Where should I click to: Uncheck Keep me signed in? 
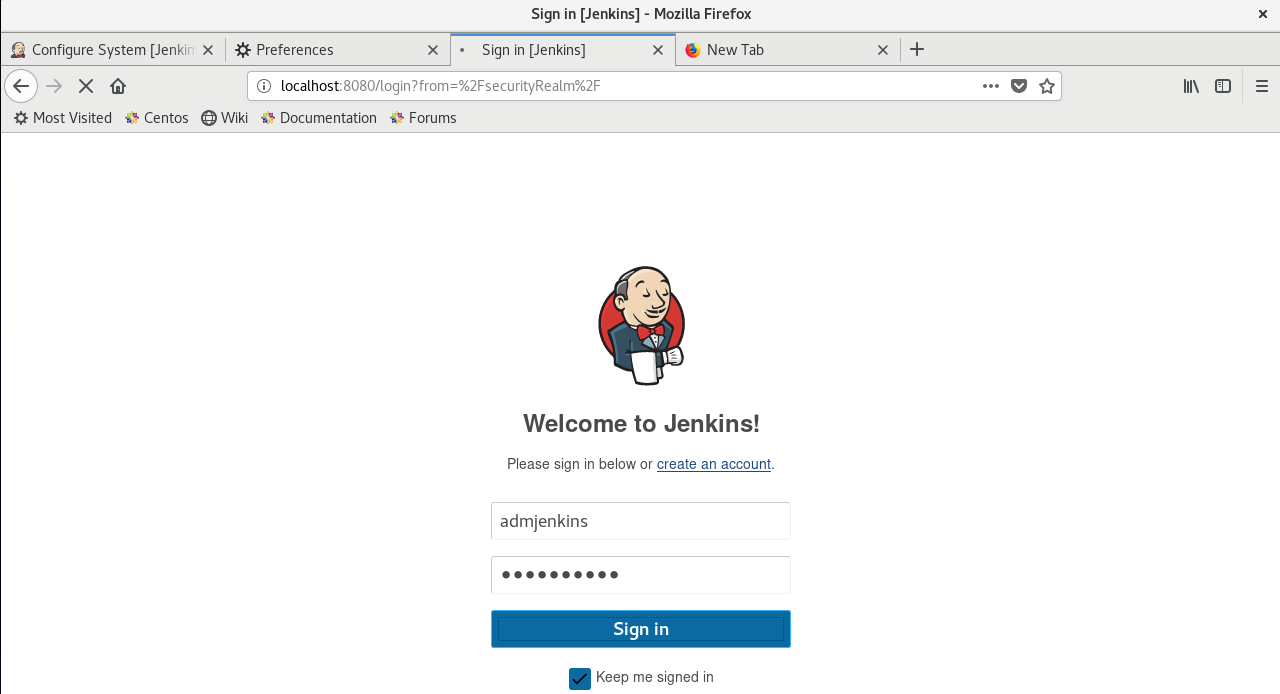pyautogui.click(x=580, y=678)
